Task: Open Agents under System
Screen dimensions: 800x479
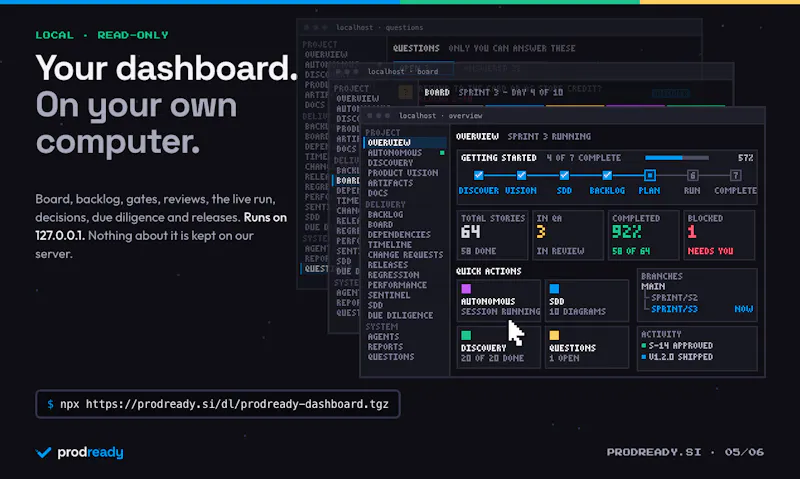Action: pyautogui.click(x=383, y=337)
